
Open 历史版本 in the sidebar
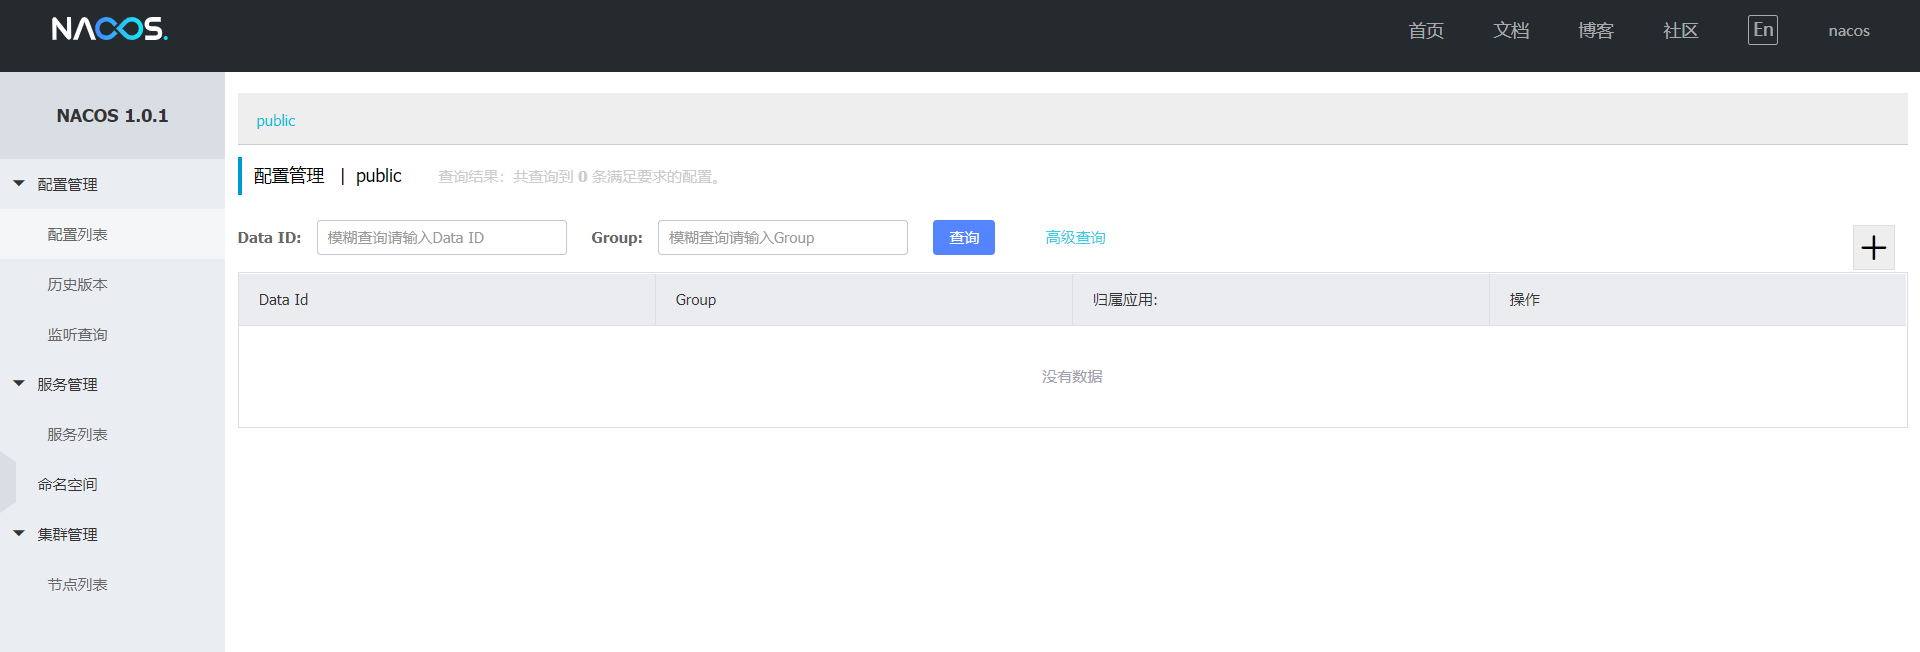[78, 284]
